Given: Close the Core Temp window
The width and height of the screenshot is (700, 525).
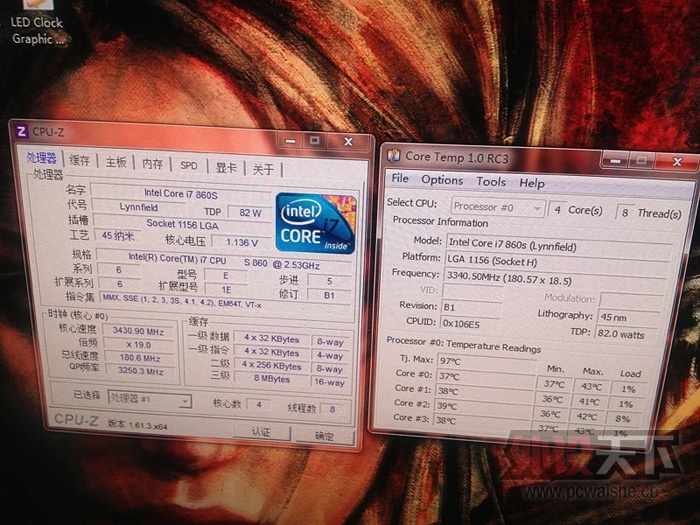Looking at the screenshot, I should tap(677, 162).
